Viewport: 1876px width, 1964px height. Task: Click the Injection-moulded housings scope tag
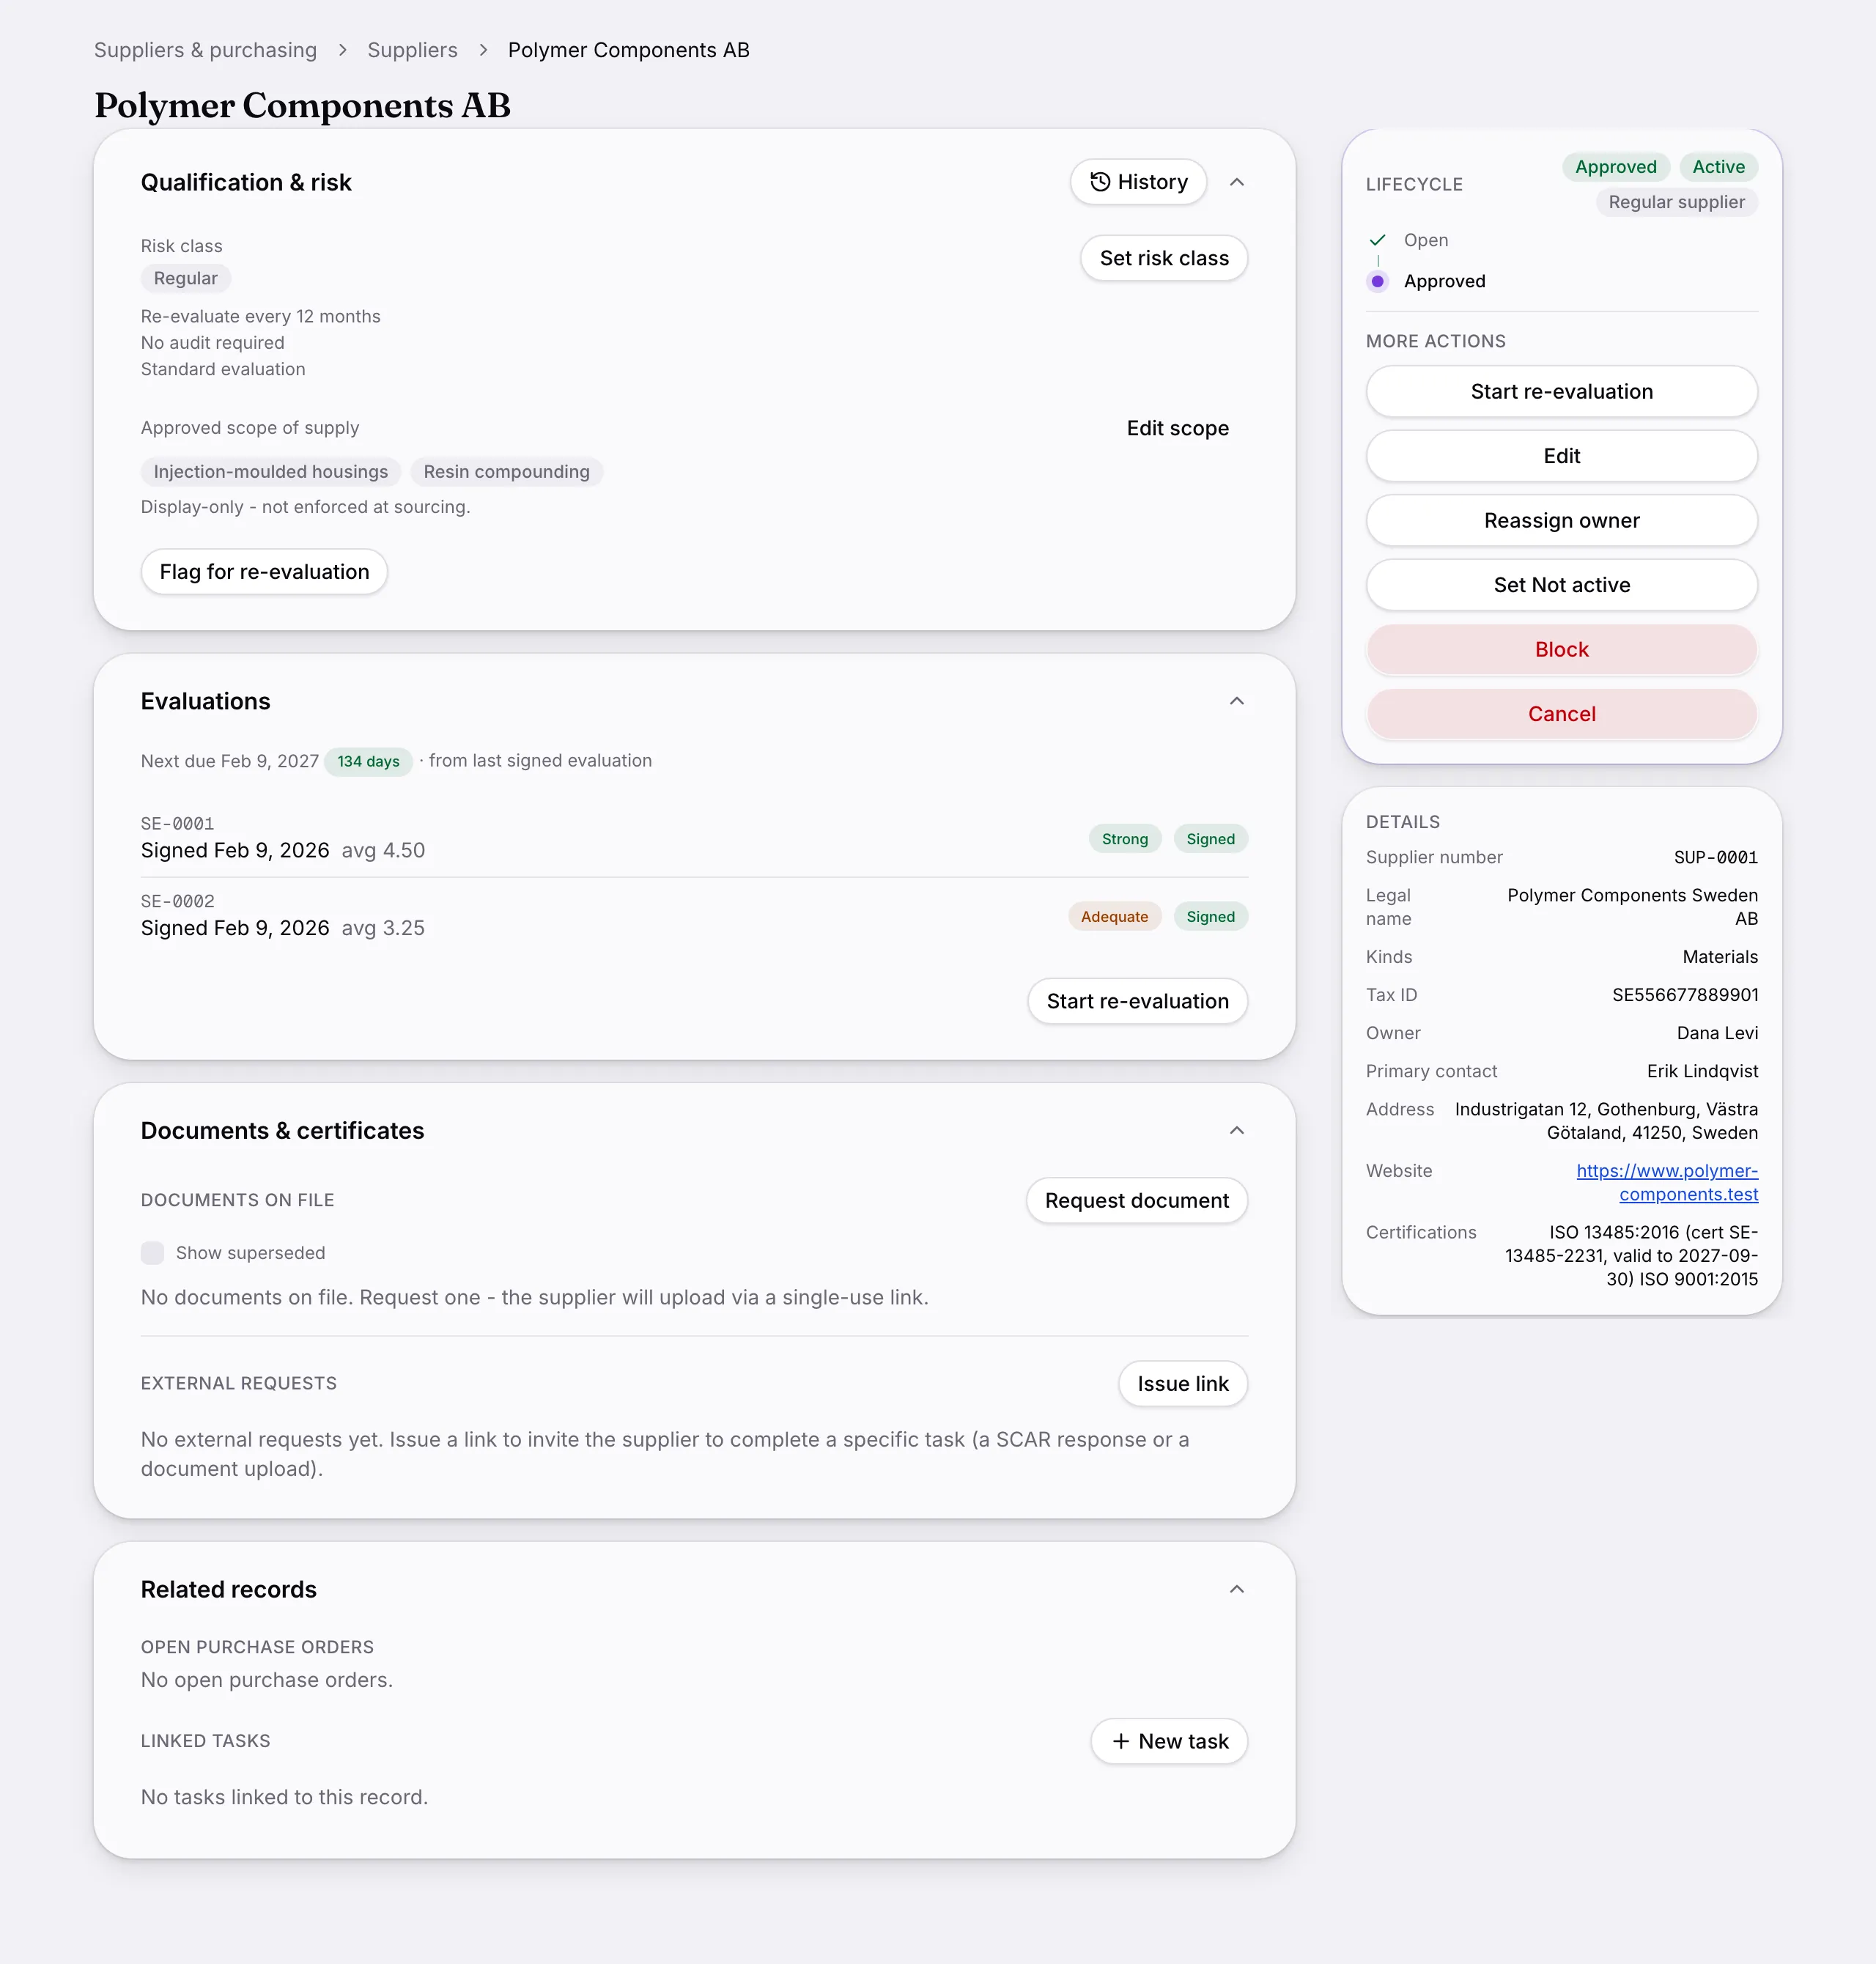point(271,472)
